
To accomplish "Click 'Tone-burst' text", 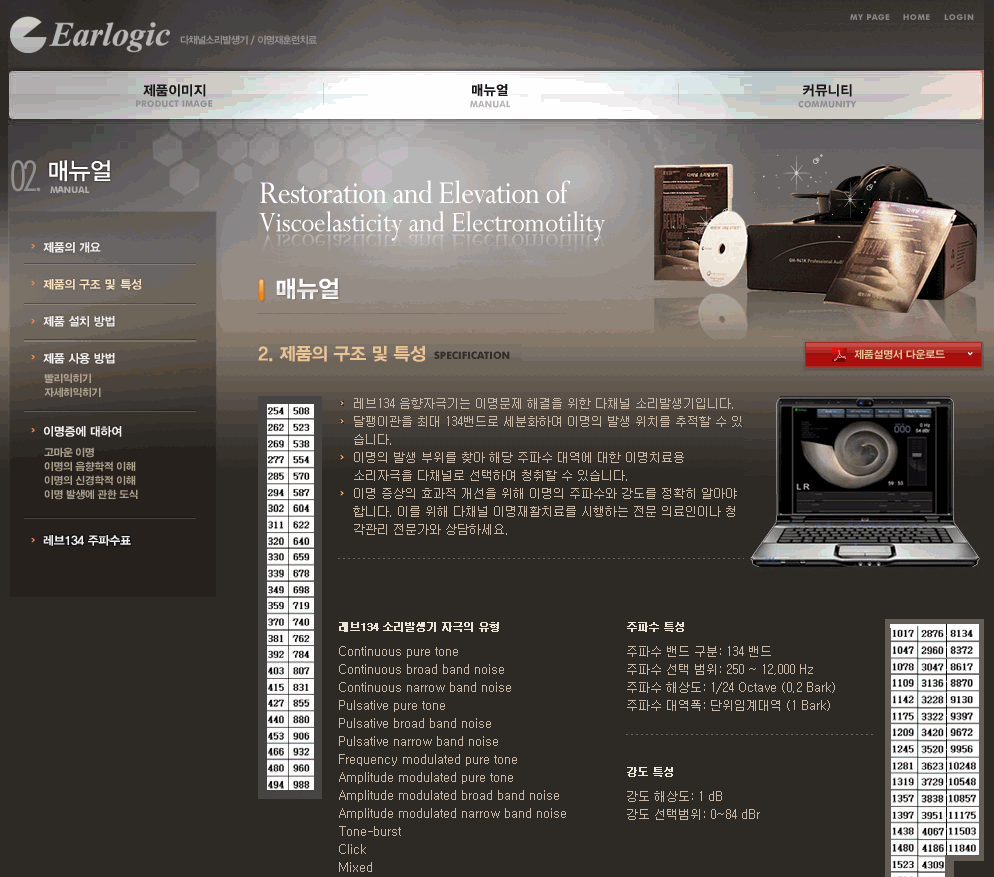I will 370,831.
